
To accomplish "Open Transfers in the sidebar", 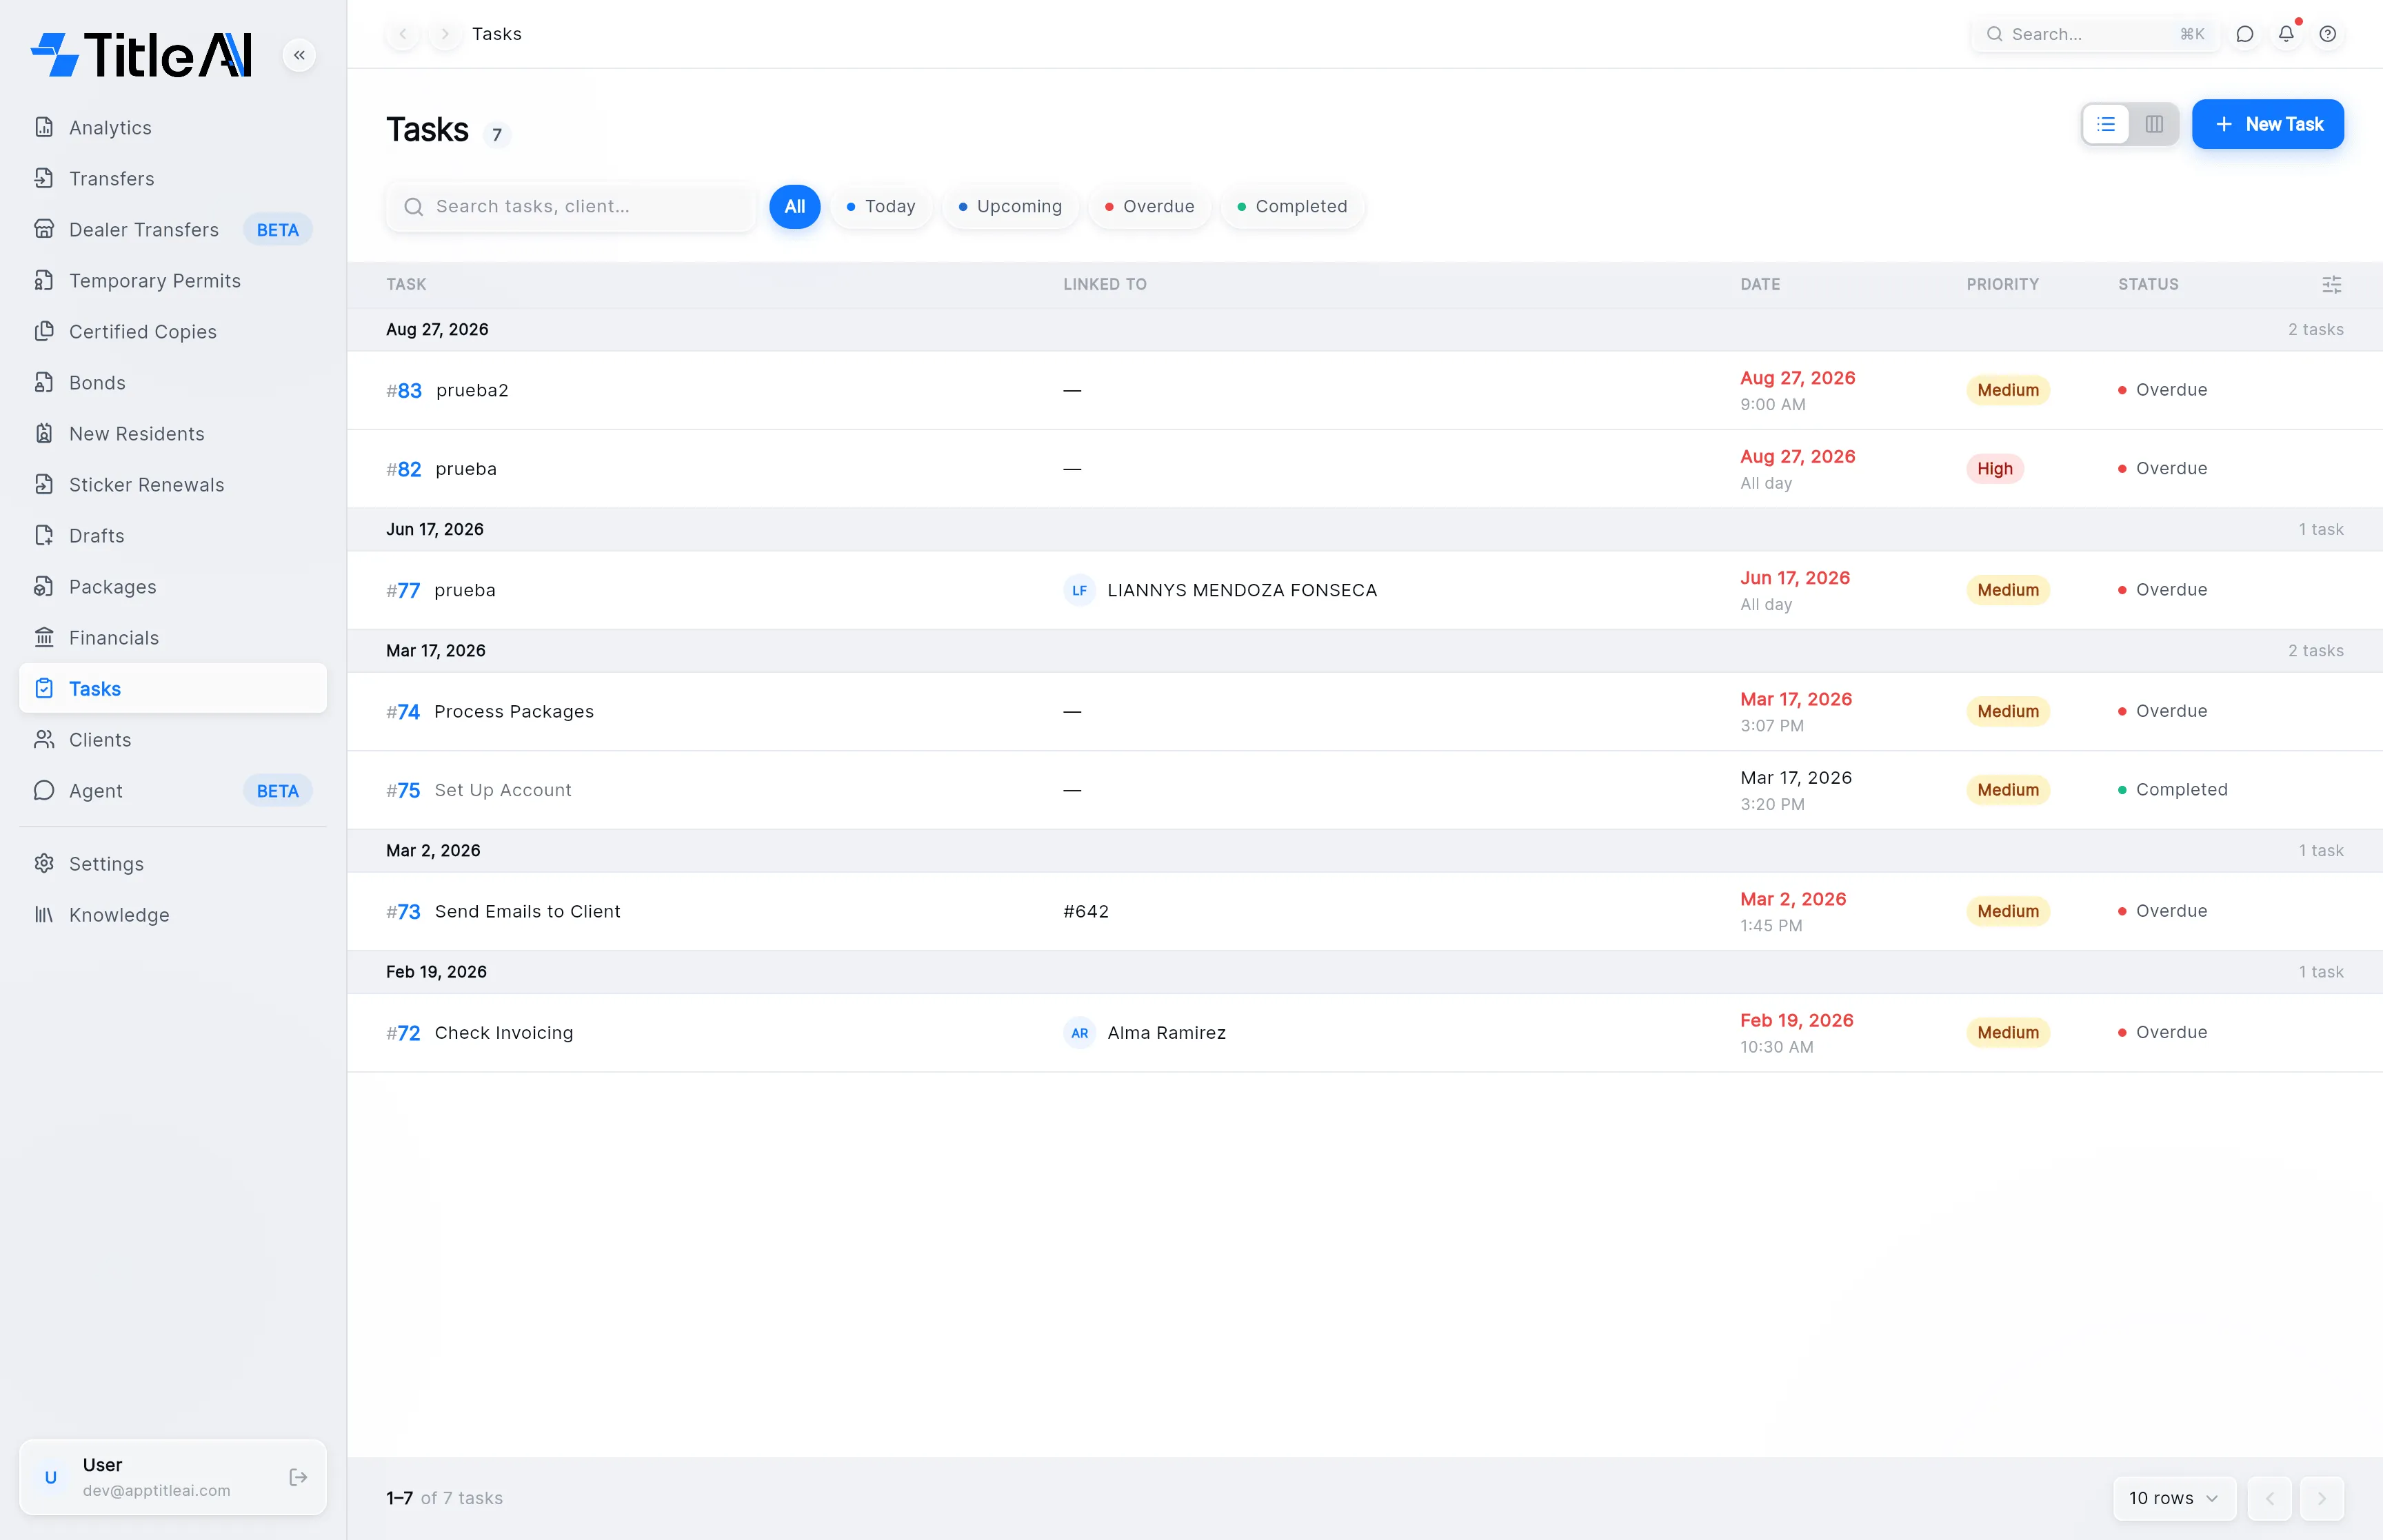I will click(173, 179).
